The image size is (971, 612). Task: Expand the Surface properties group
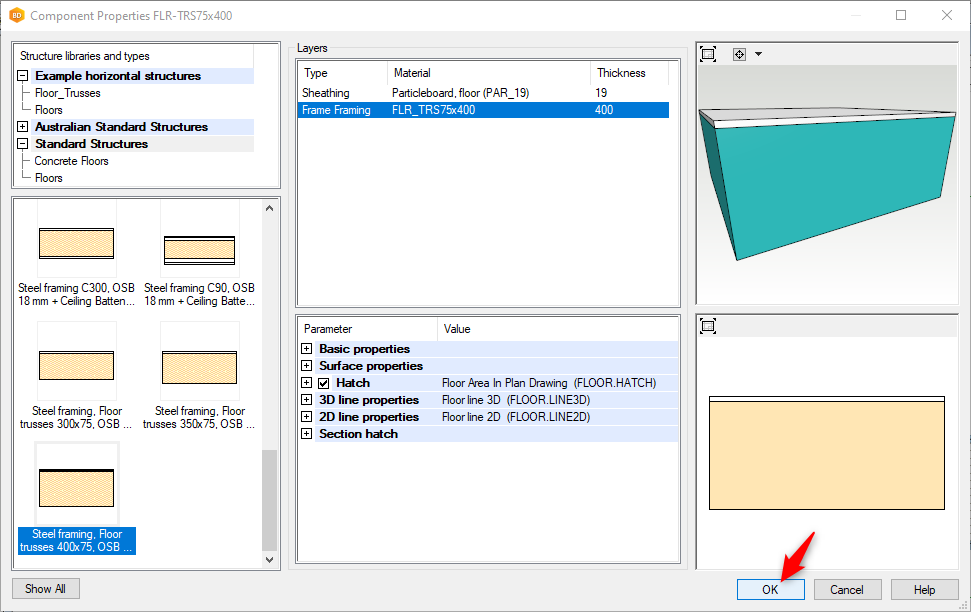pos(306,366)
